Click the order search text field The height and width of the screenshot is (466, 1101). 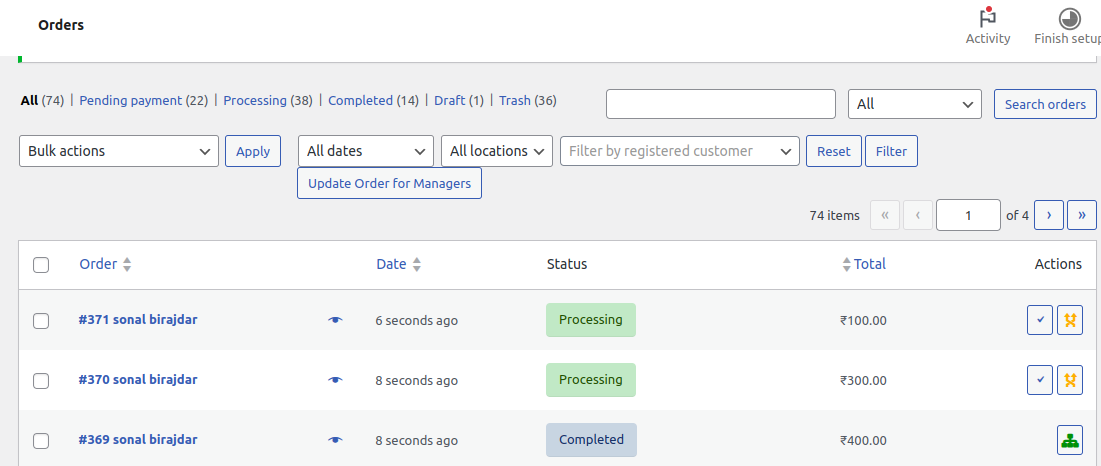(x=720, y=104)
